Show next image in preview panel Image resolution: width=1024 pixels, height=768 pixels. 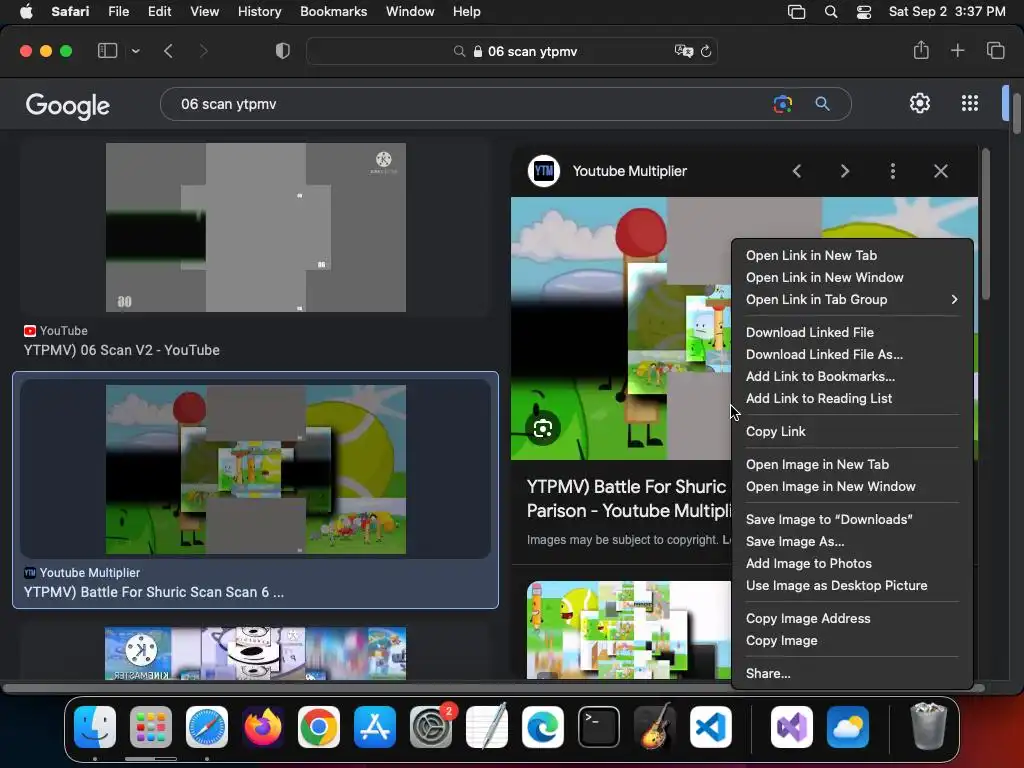844,171
